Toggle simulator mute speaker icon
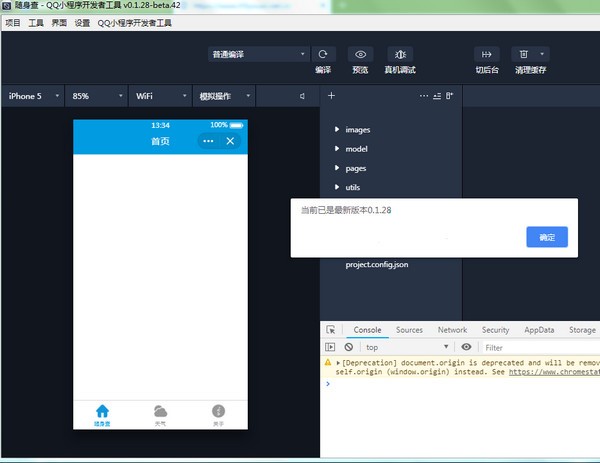 [302, 96]
